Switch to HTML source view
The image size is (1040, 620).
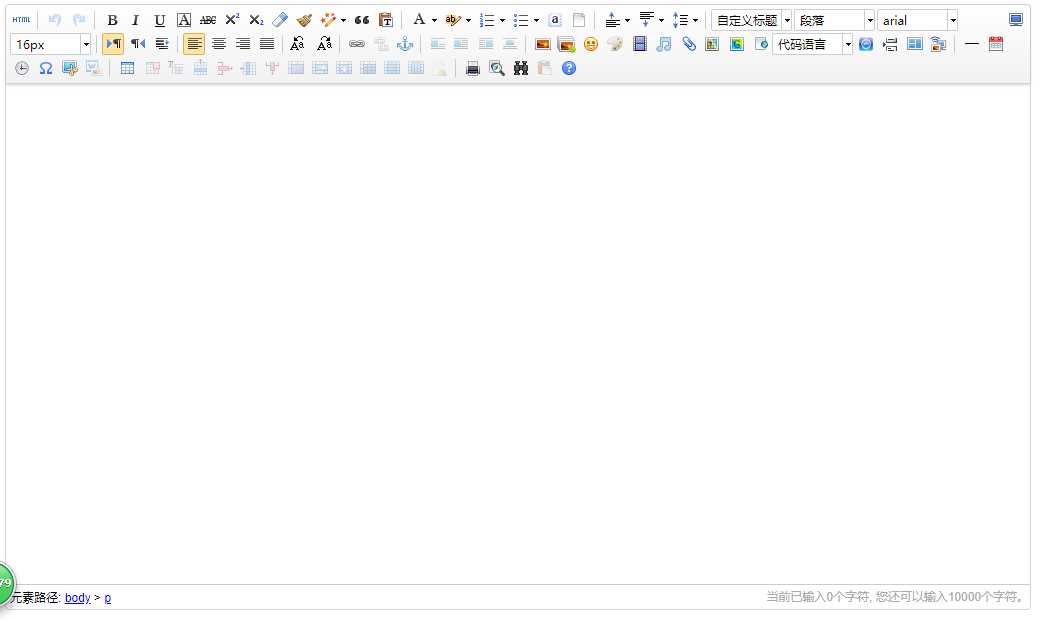[x=21, y=20]
